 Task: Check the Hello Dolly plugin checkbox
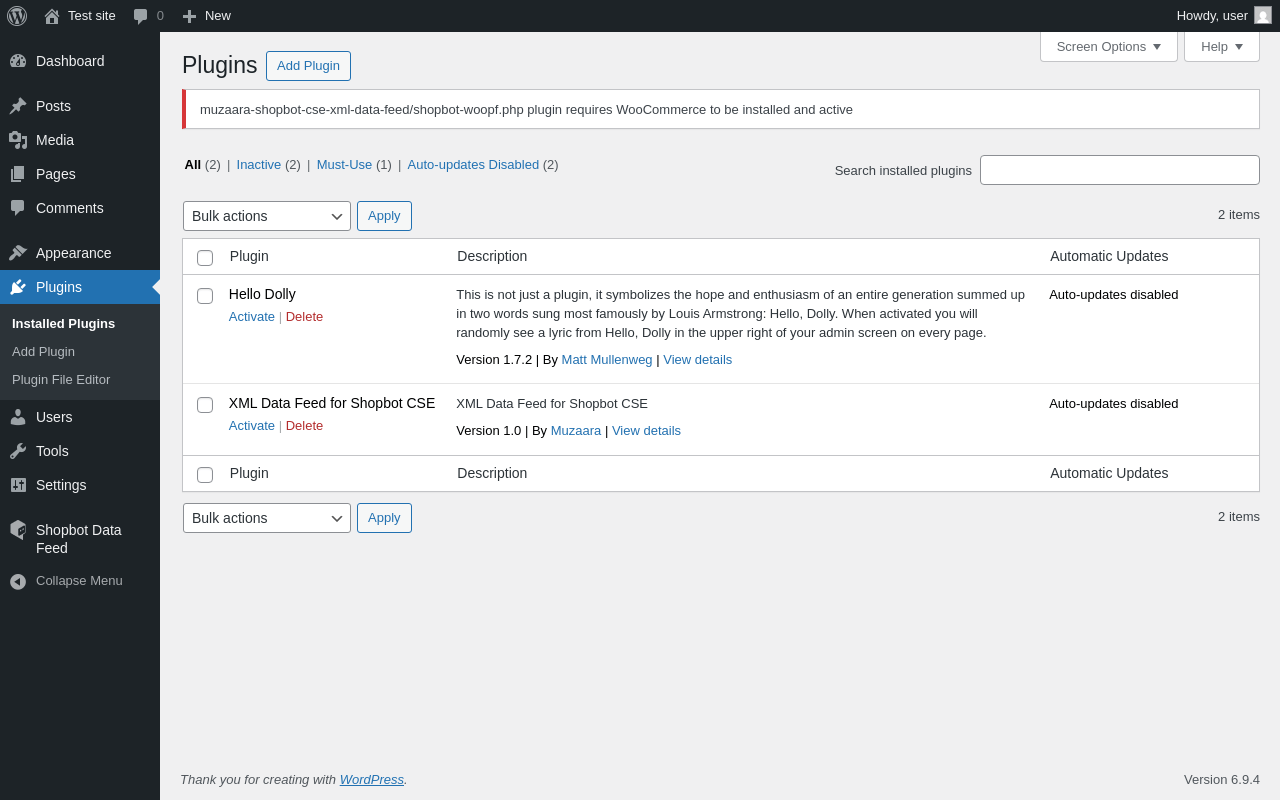coord(205,296)
